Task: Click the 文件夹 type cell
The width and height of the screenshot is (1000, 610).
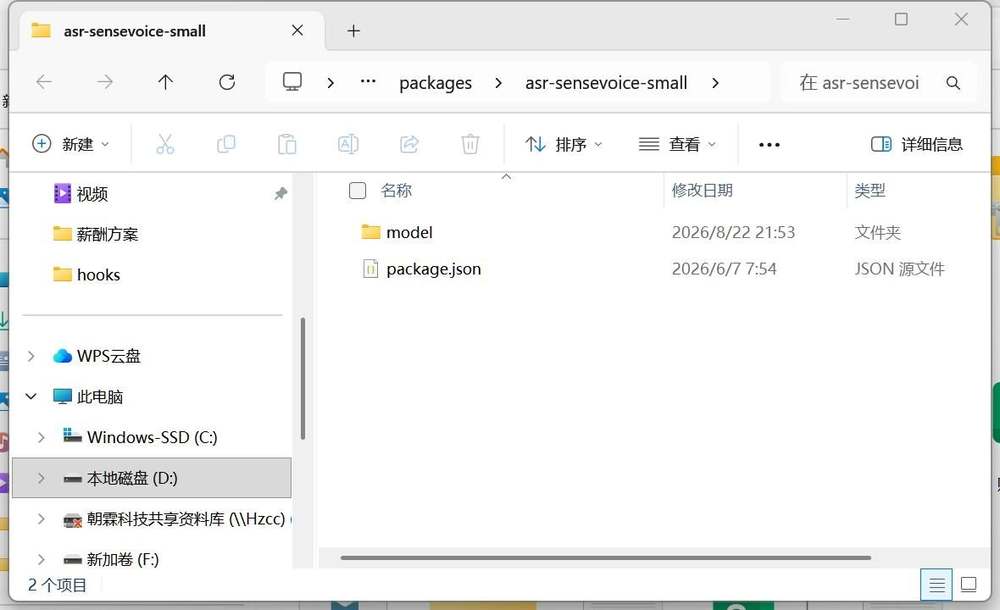Action: click(x=877, y=232)
